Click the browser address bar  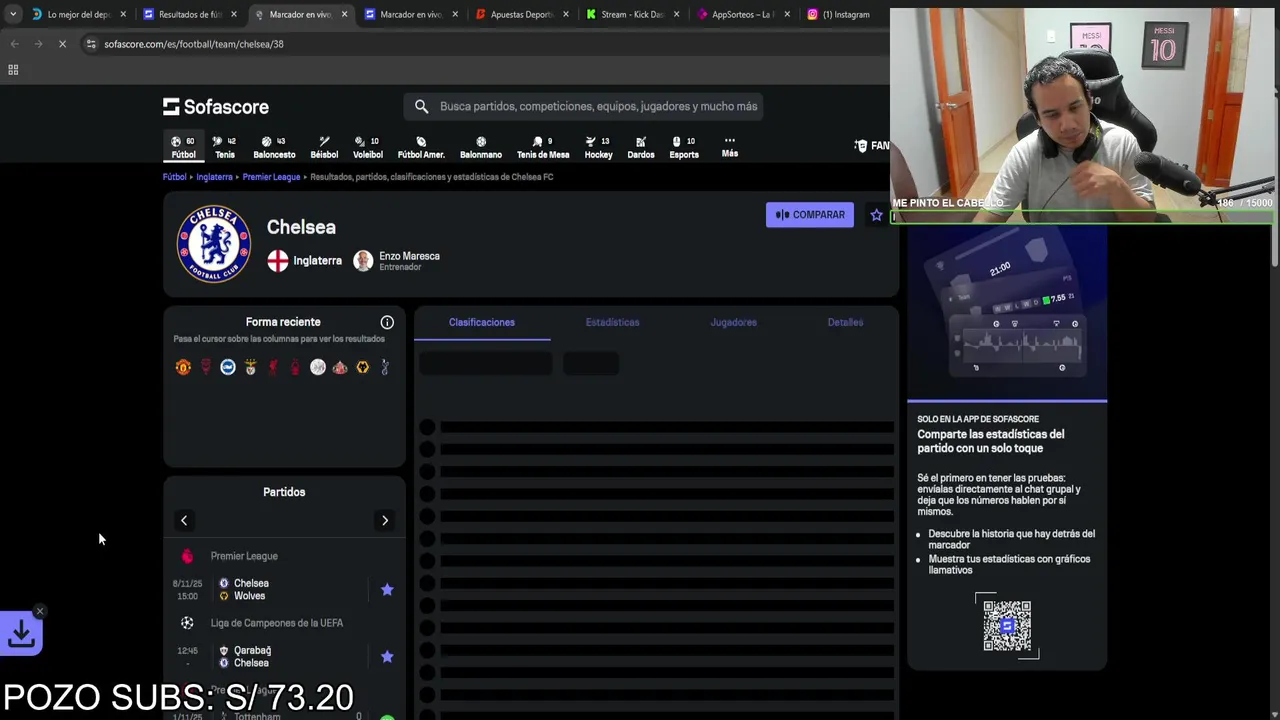[x=480, y=44]
